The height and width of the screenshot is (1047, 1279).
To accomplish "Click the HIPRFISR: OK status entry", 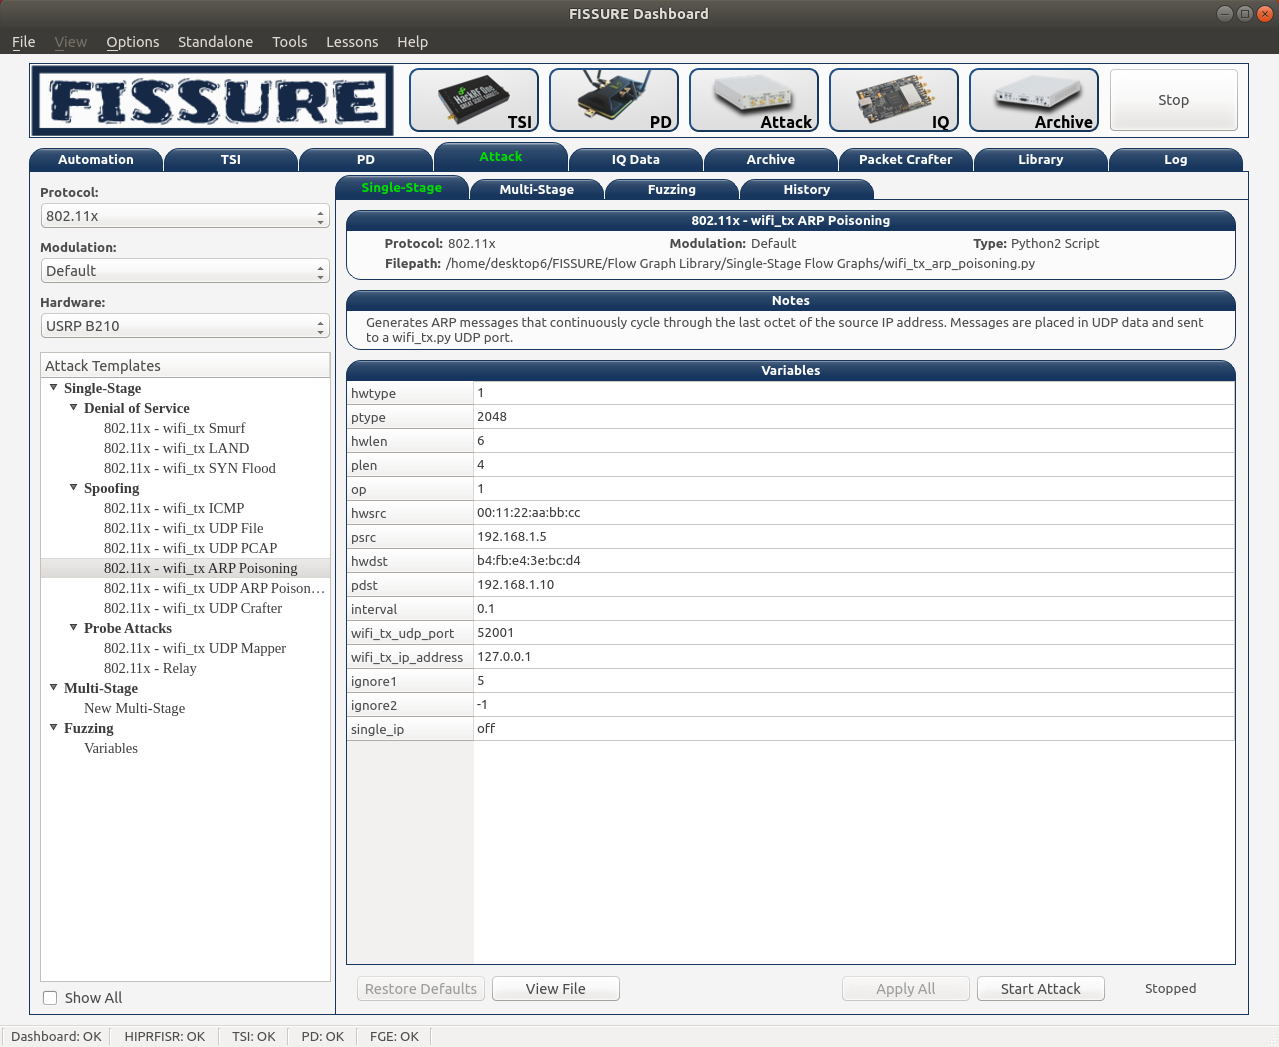I will [x=165, y=1037].
